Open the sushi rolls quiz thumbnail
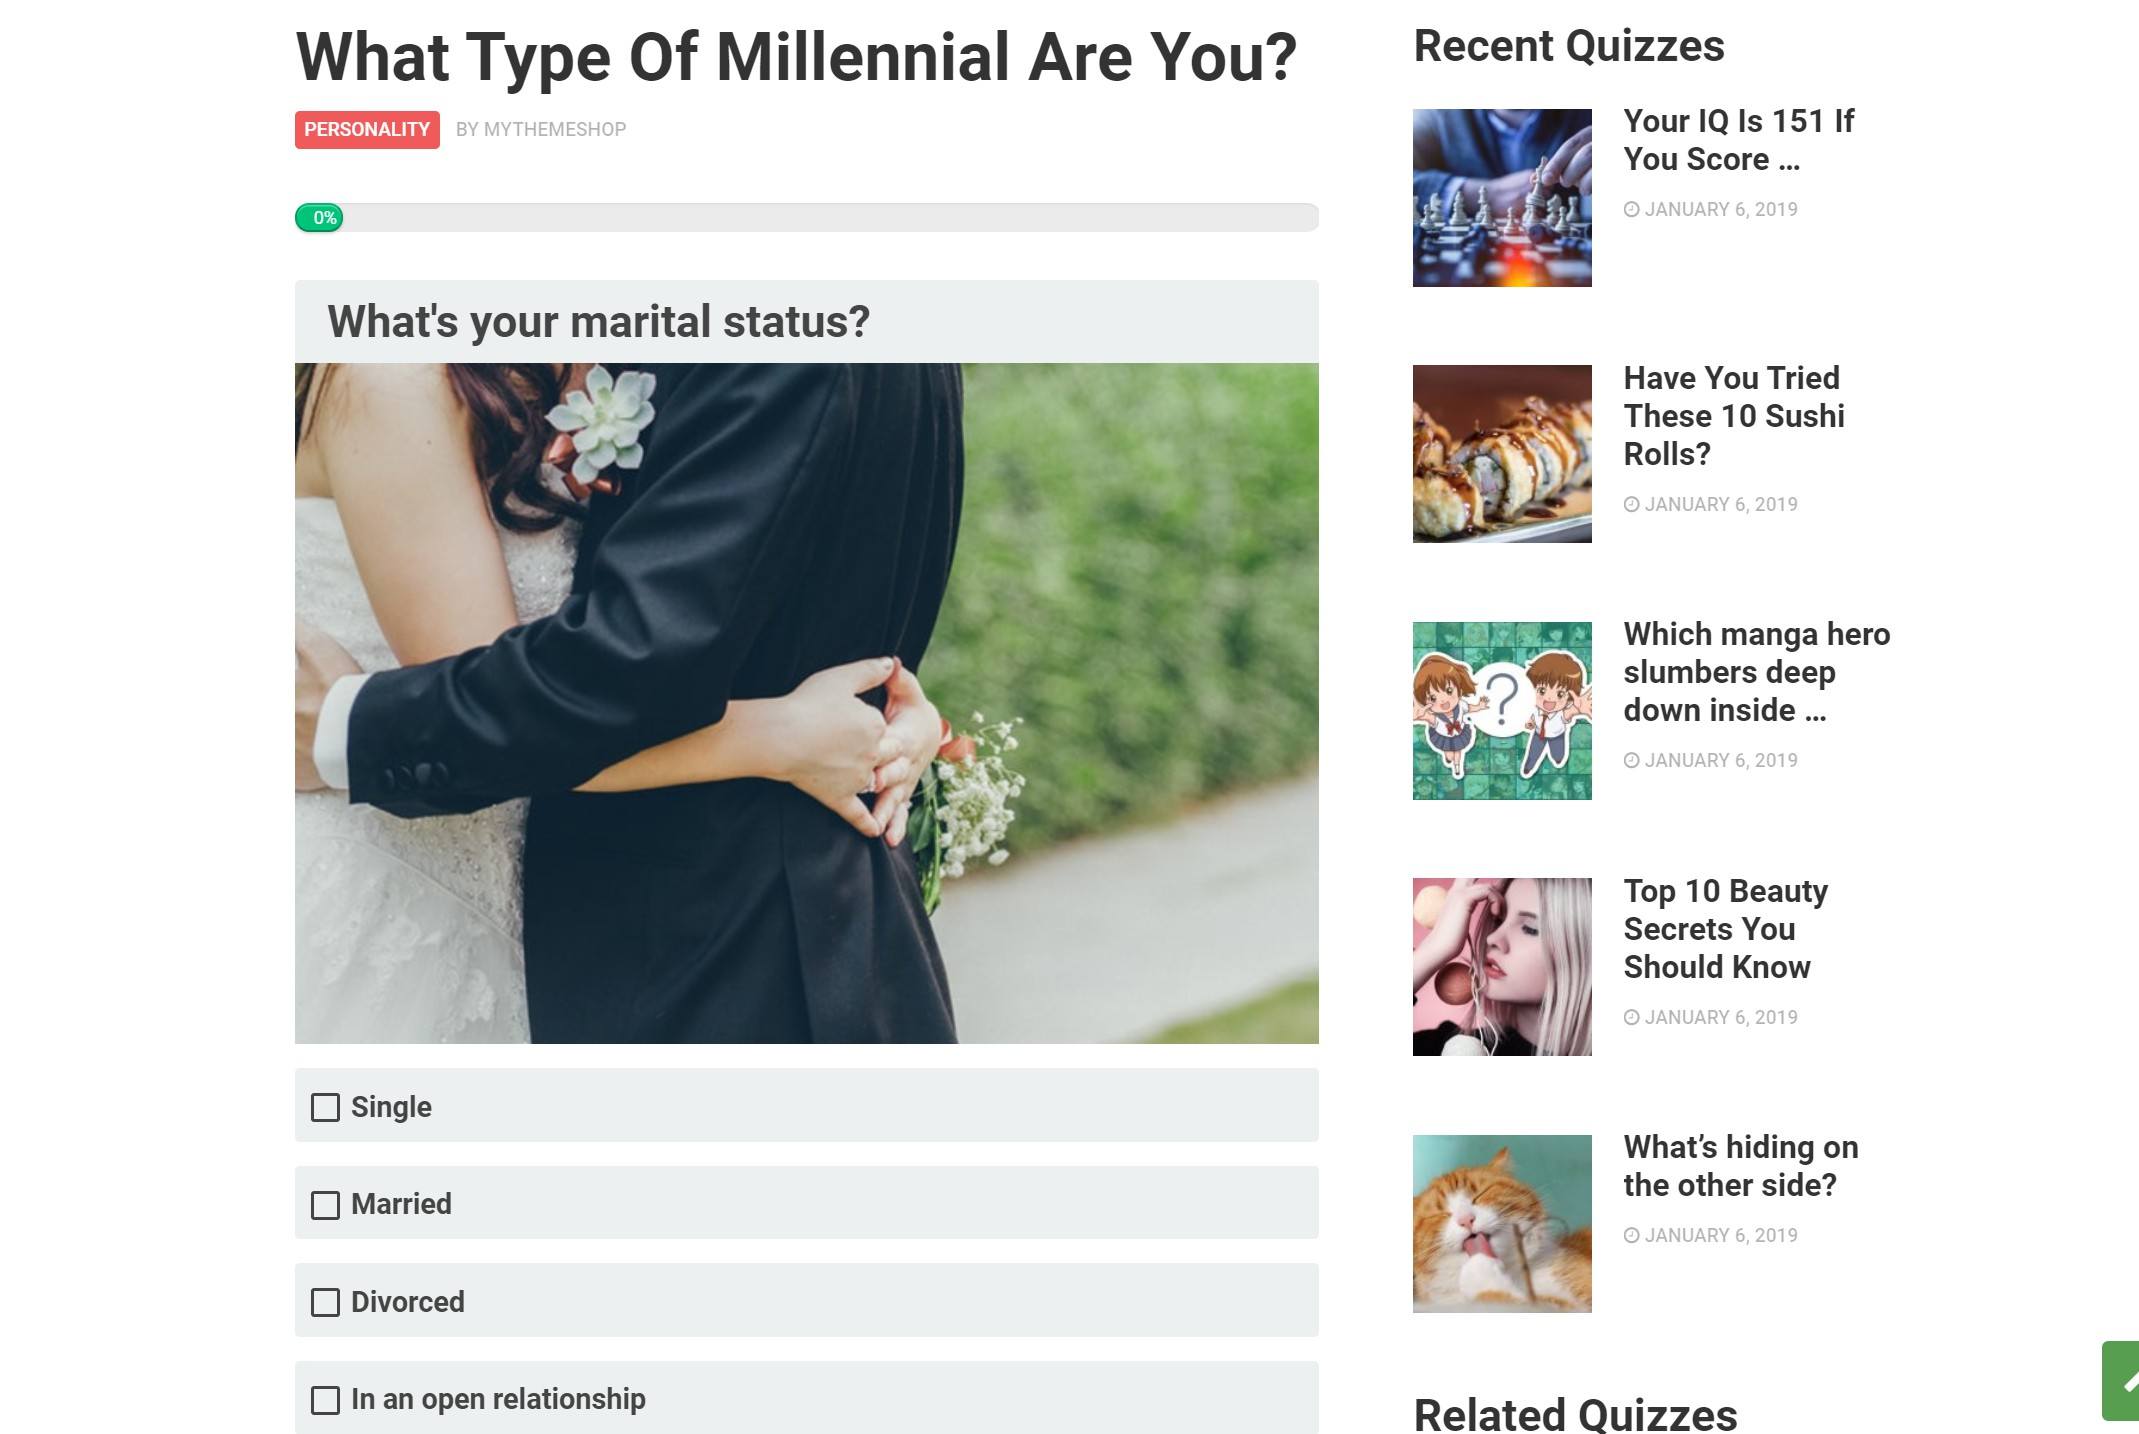Image resolution: width=2139 pixels, height=1434 pixels. [1501, 453]
